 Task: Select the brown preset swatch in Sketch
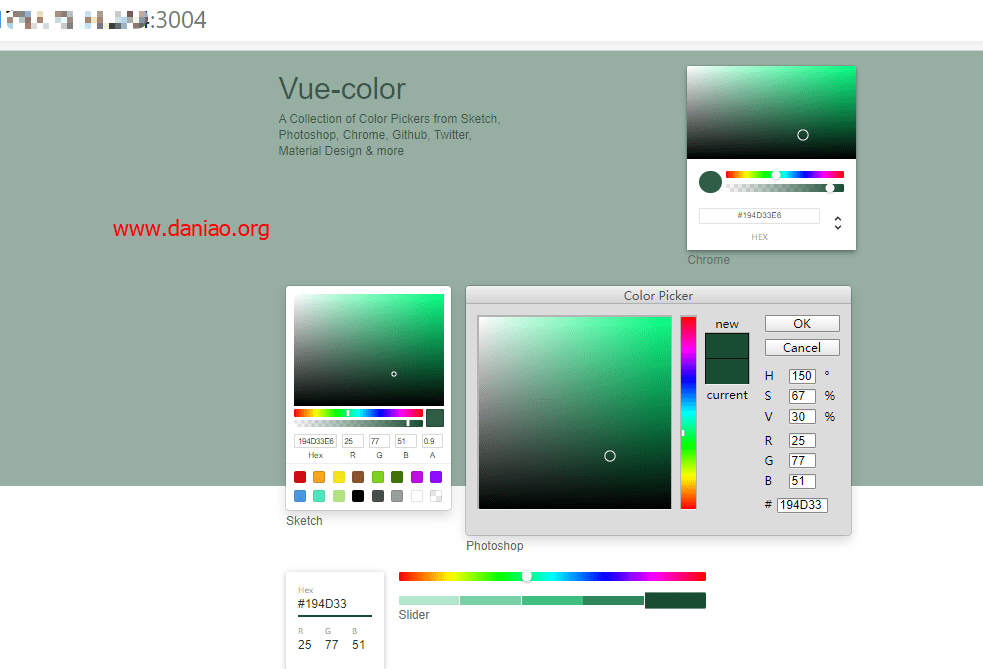click(358, 477)
